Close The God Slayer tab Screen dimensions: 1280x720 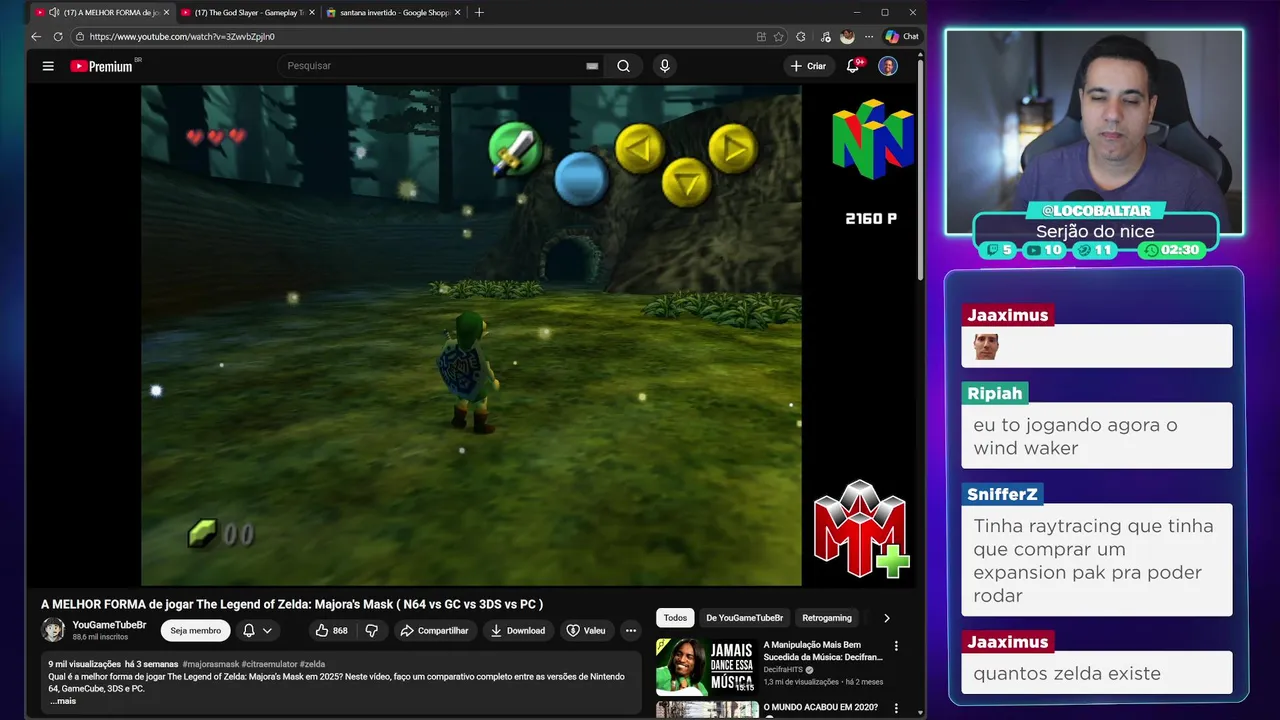[x=312, y=13]
